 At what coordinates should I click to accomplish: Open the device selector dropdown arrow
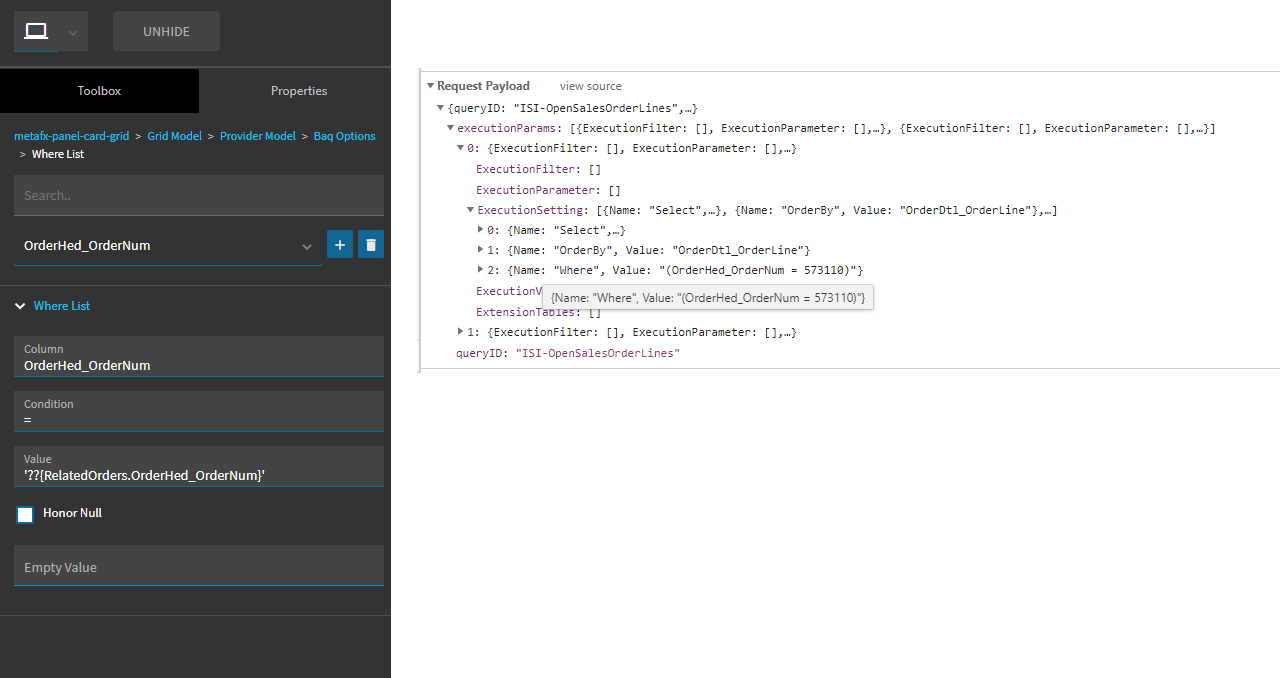click(73, 32)
